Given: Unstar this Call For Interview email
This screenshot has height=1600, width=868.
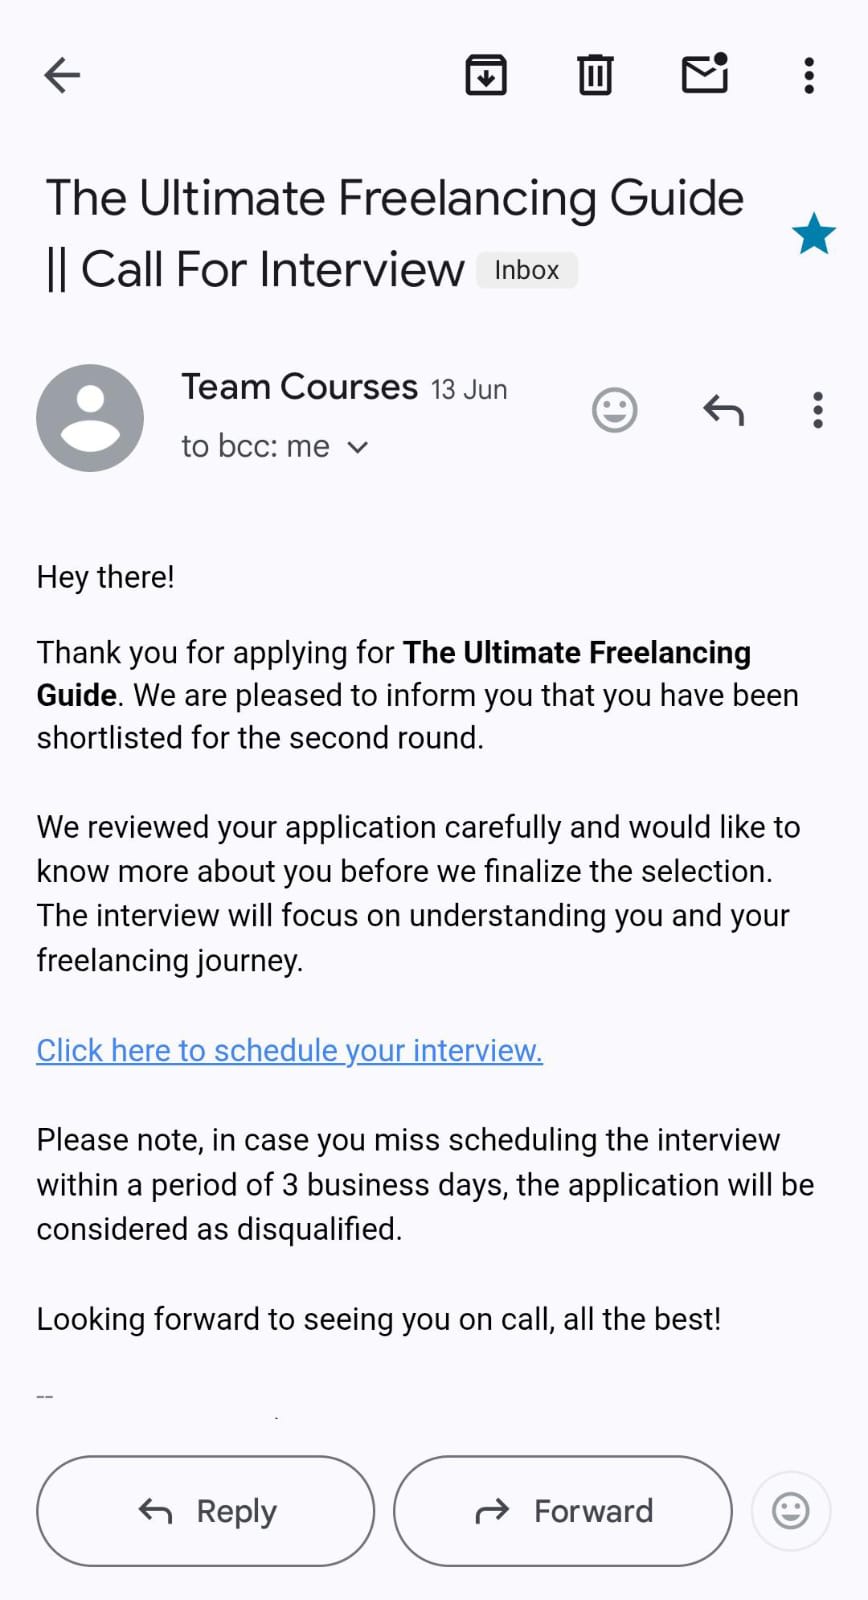Looking at the screenshot, I should pos(814,234).
